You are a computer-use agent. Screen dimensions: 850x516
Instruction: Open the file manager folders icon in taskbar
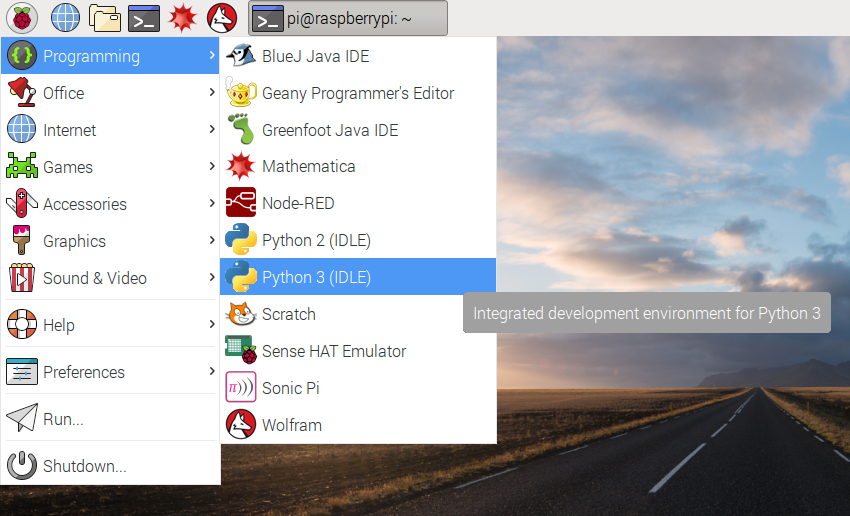point(105,18)
